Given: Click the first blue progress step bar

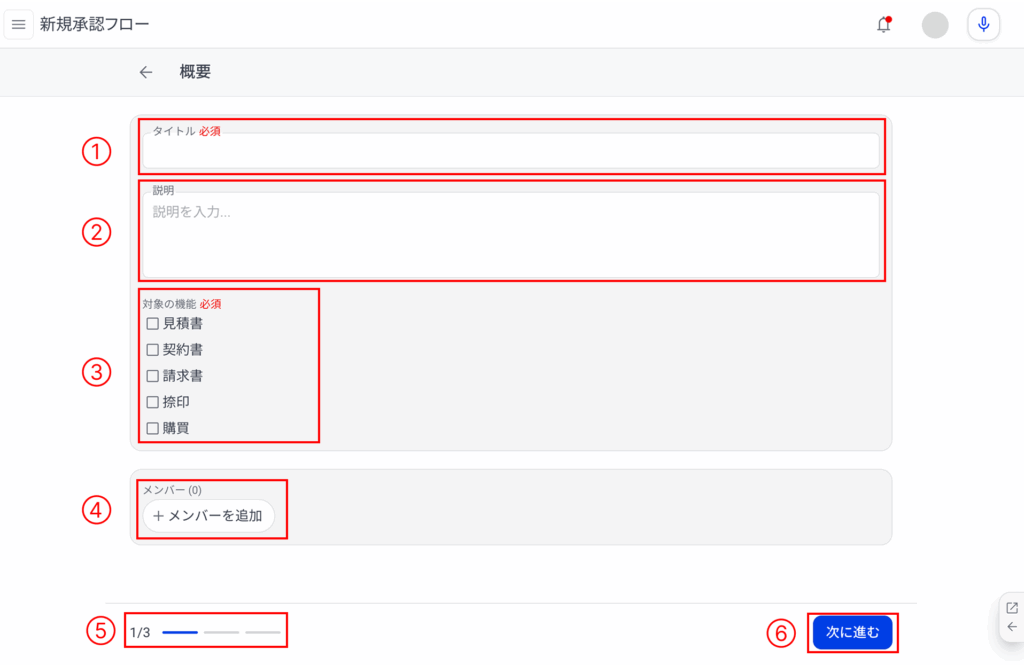Looking at the screenshot, I should [180, 632].
